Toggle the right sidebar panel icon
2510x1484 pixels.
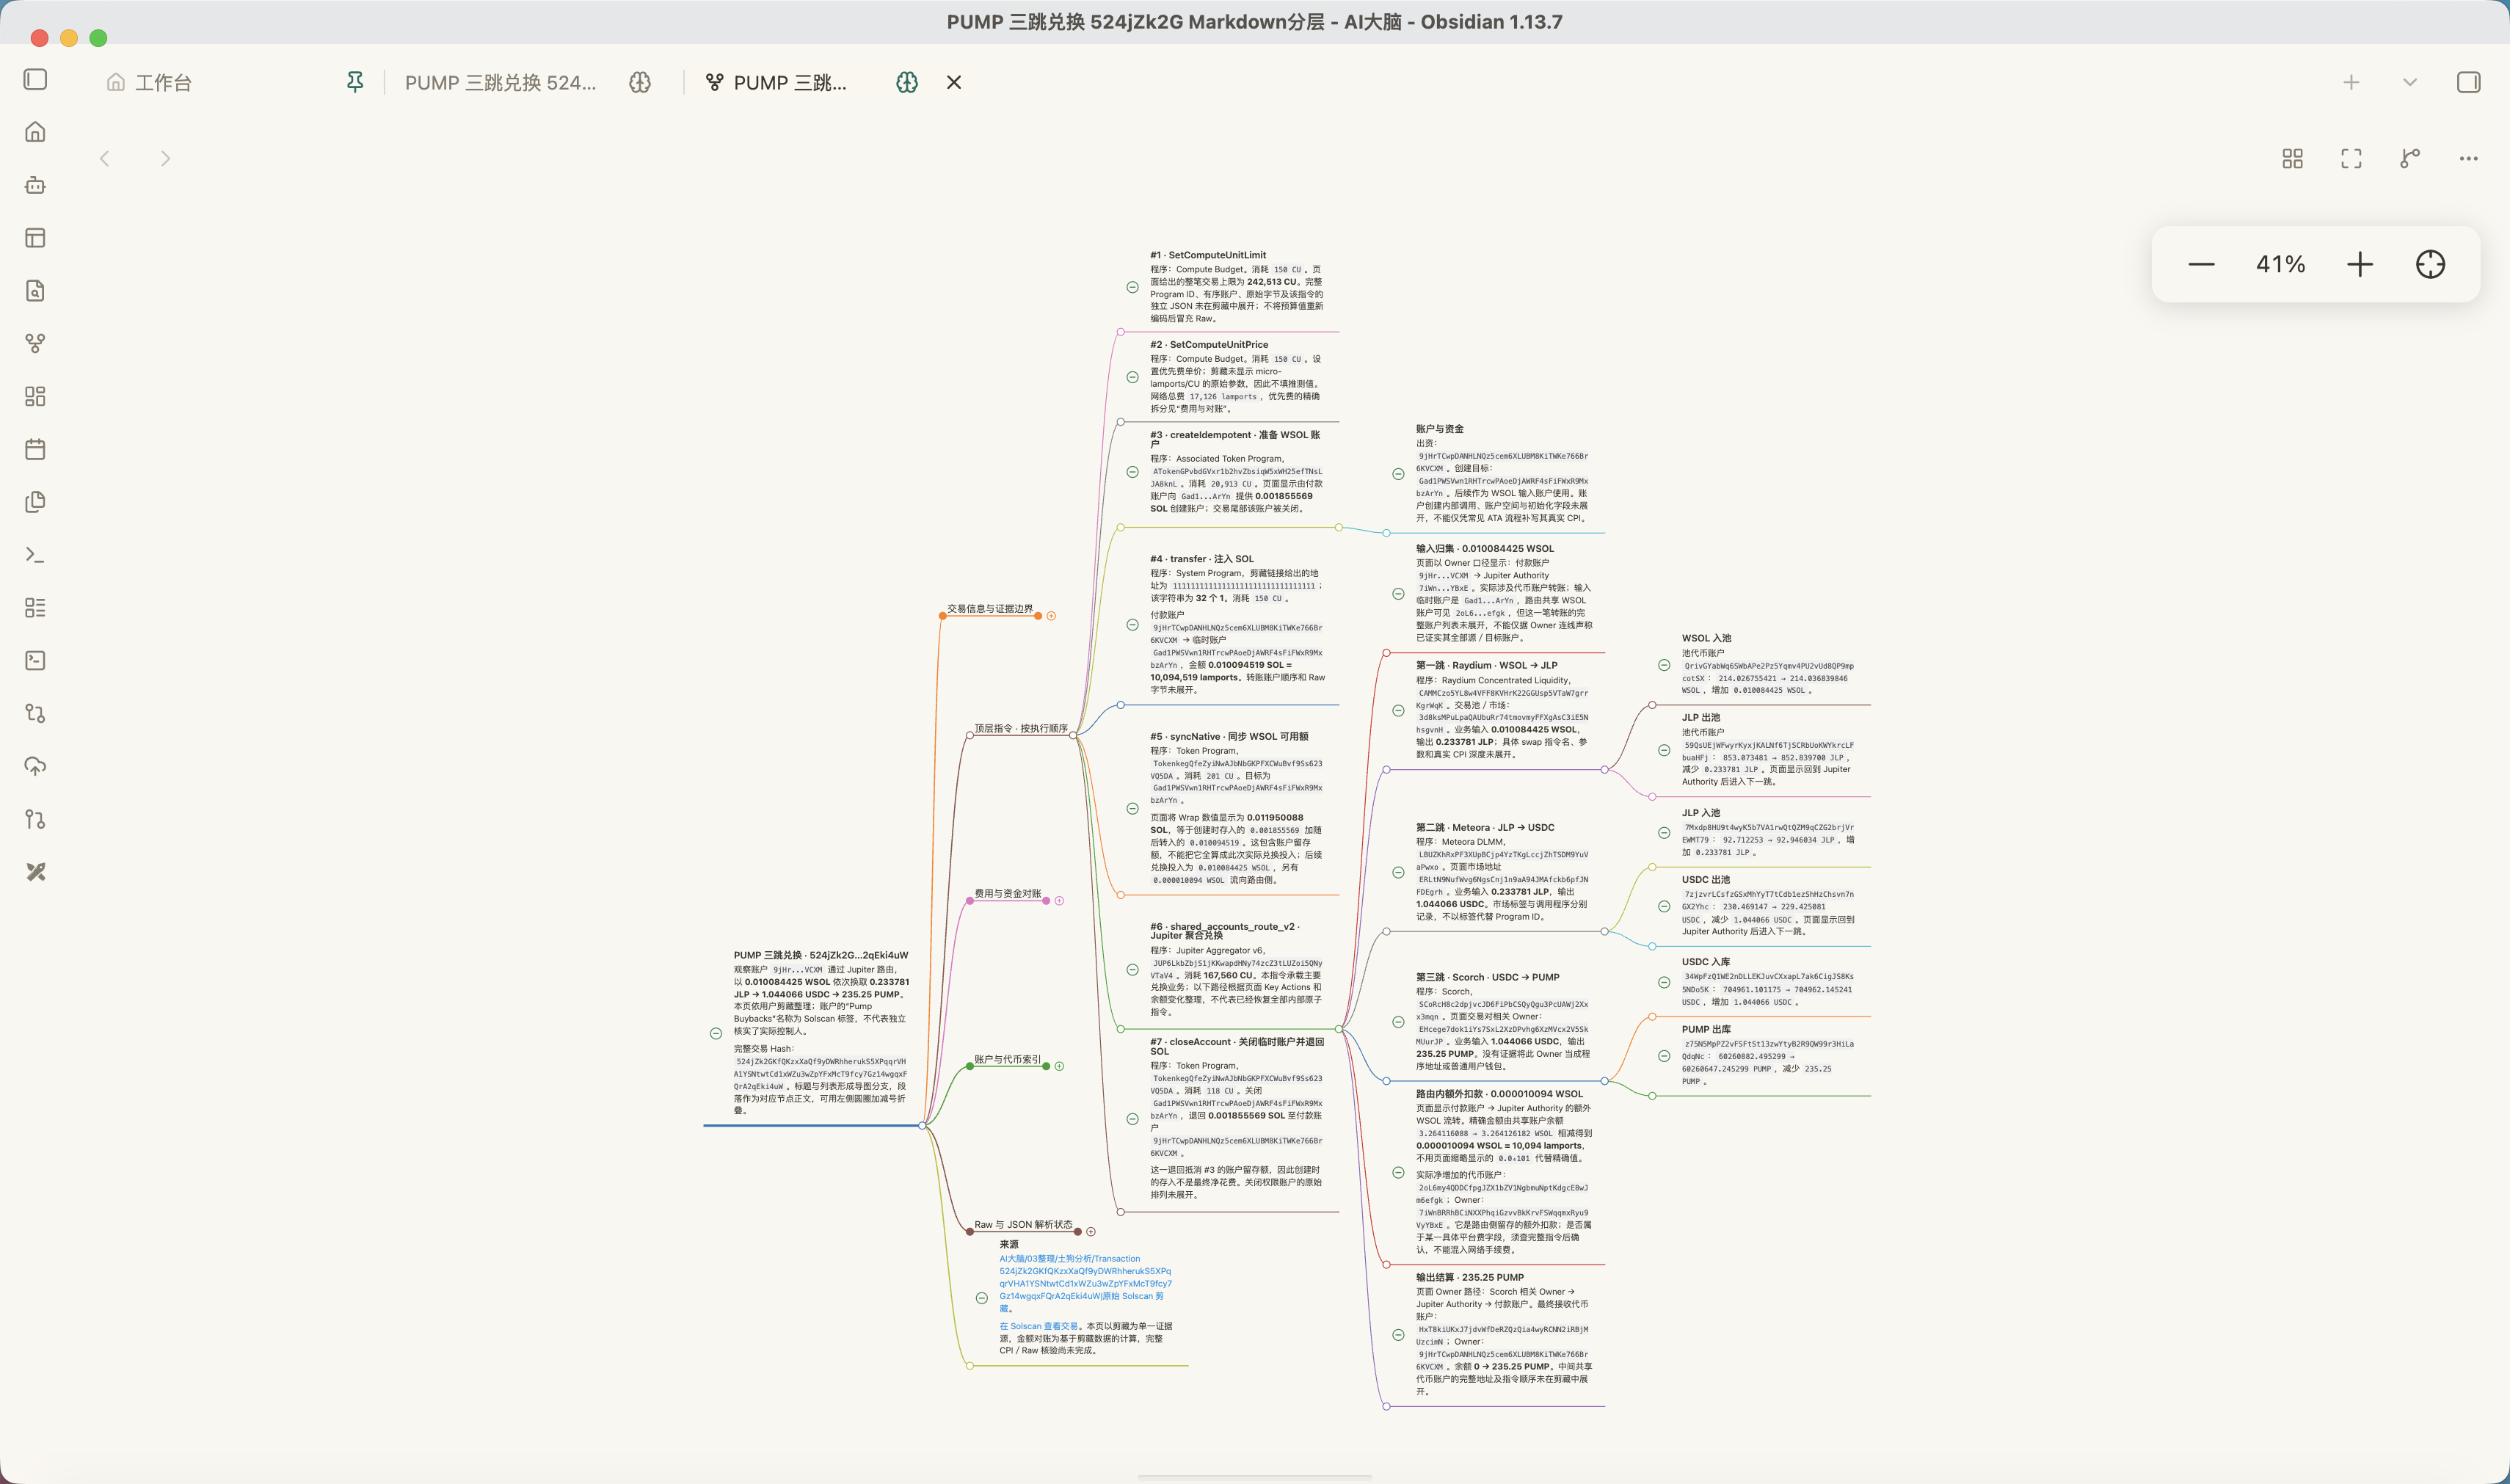[x=2468, y=82]
